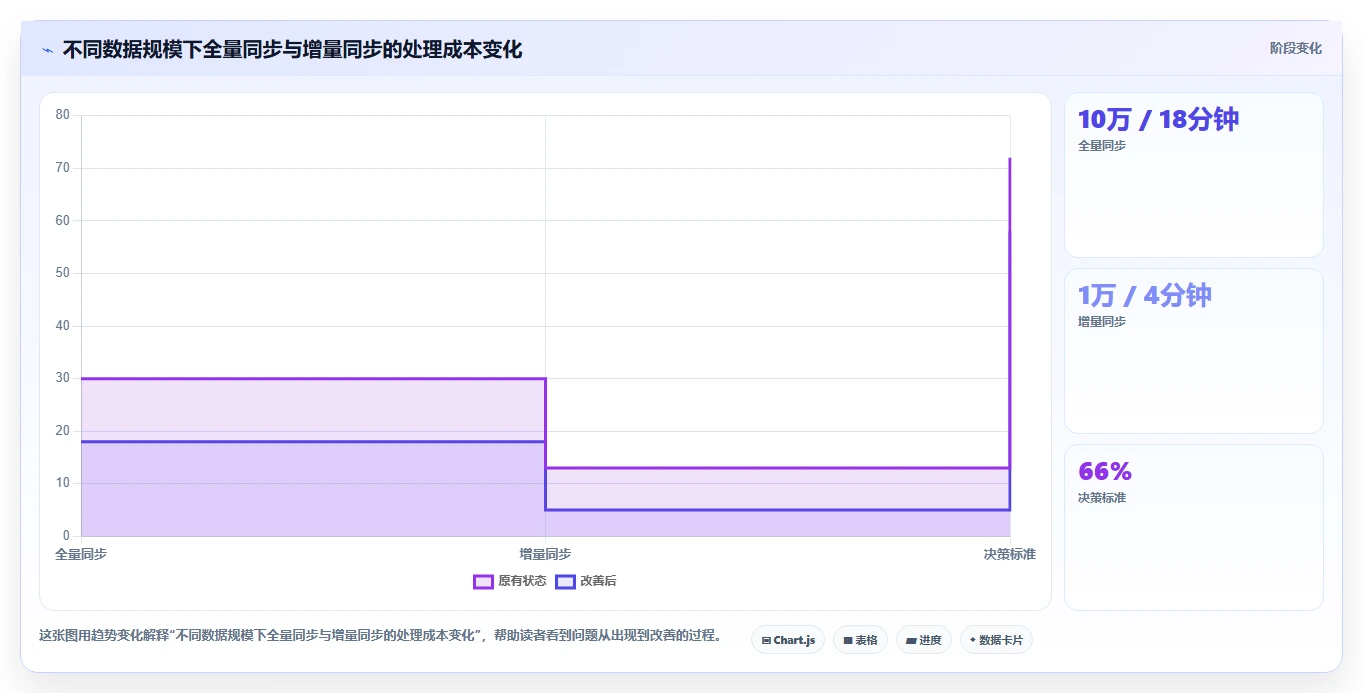Click the y-axis value 80
This screenshot has width=1363, height=693.
[63, 115]
